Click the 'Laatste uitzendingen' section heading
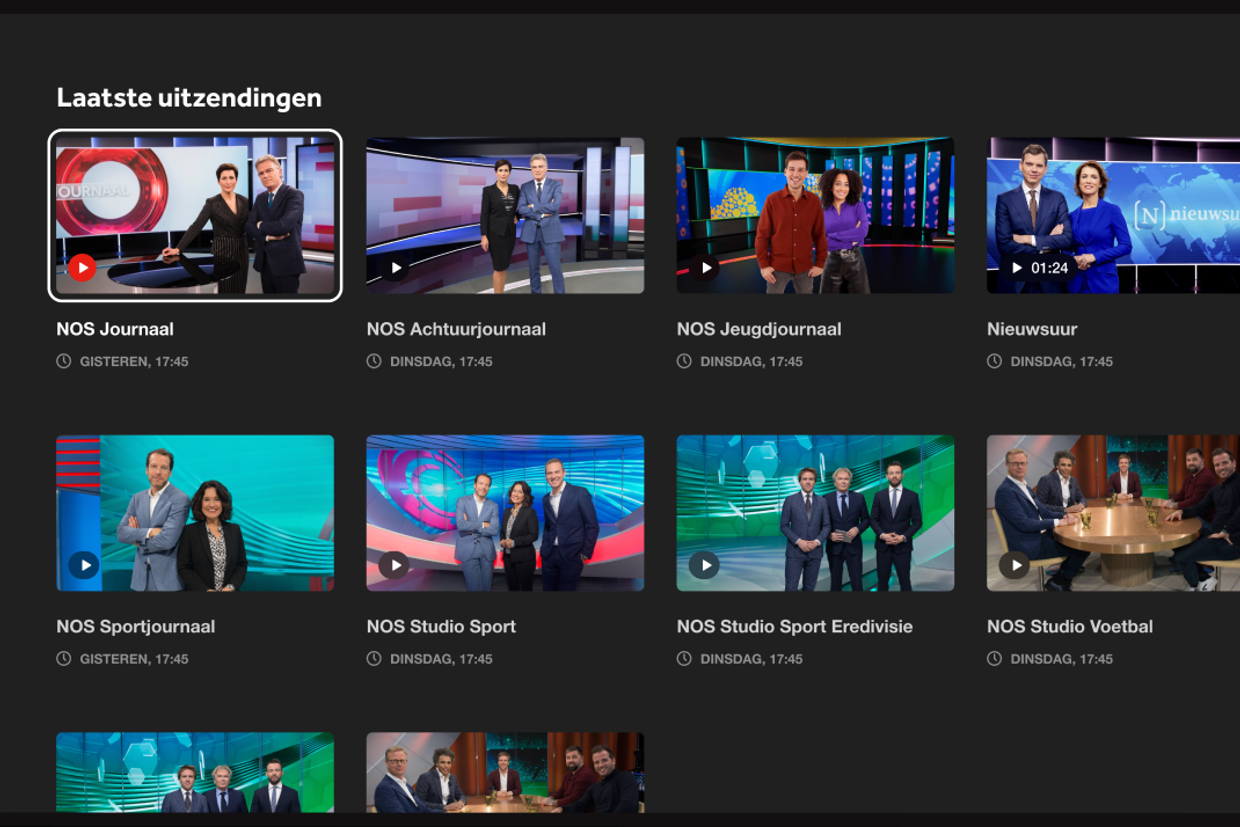The height and width of the screenshot is (827, 1240). click(x=189, y=98)
